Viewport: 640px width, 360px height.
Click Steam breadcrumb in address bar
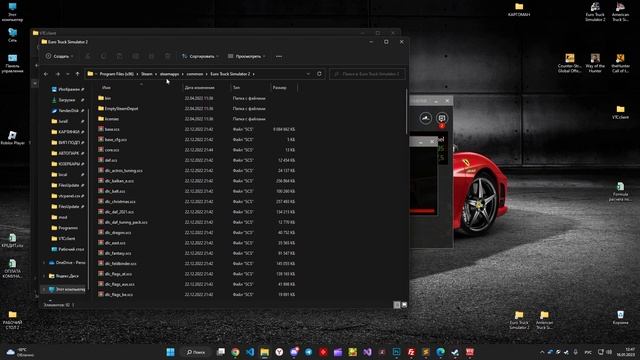pos(147,74)
